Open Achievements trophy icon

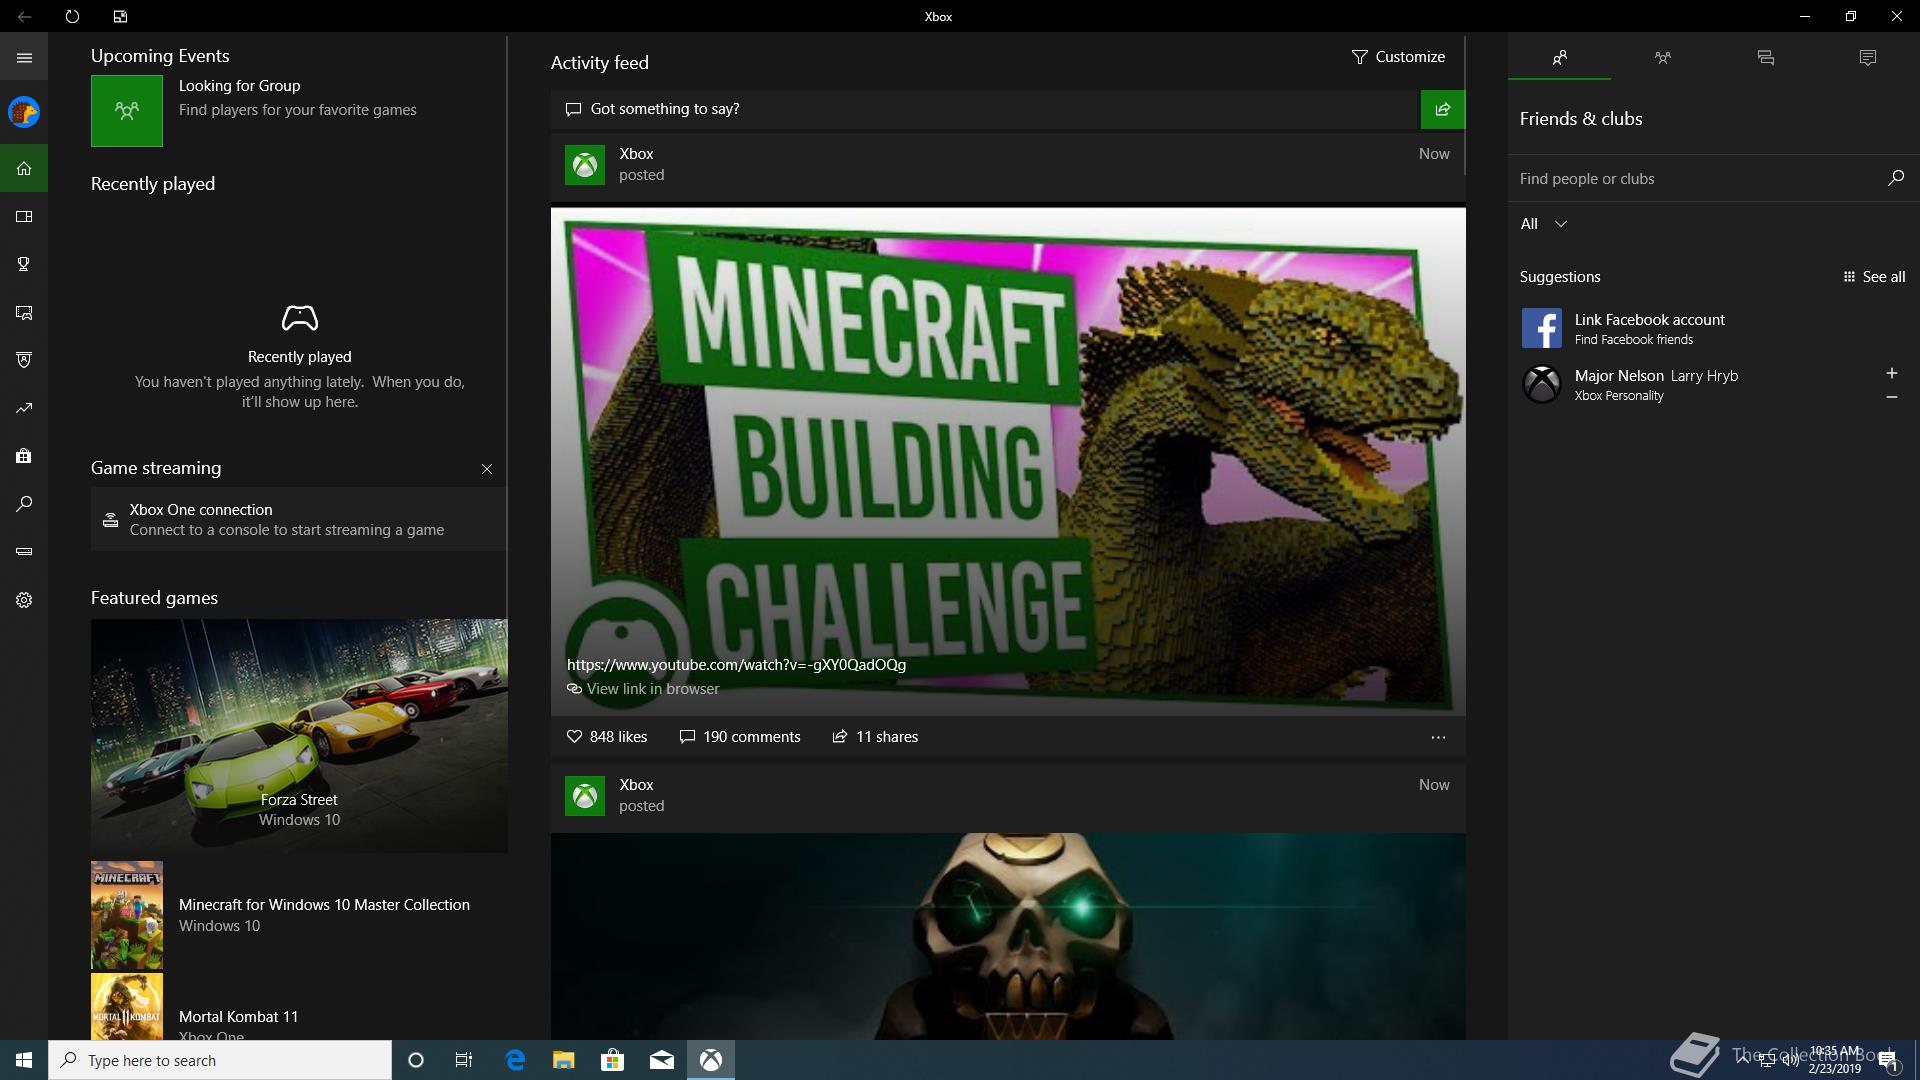pyautogui.click(x=24, y=264)
